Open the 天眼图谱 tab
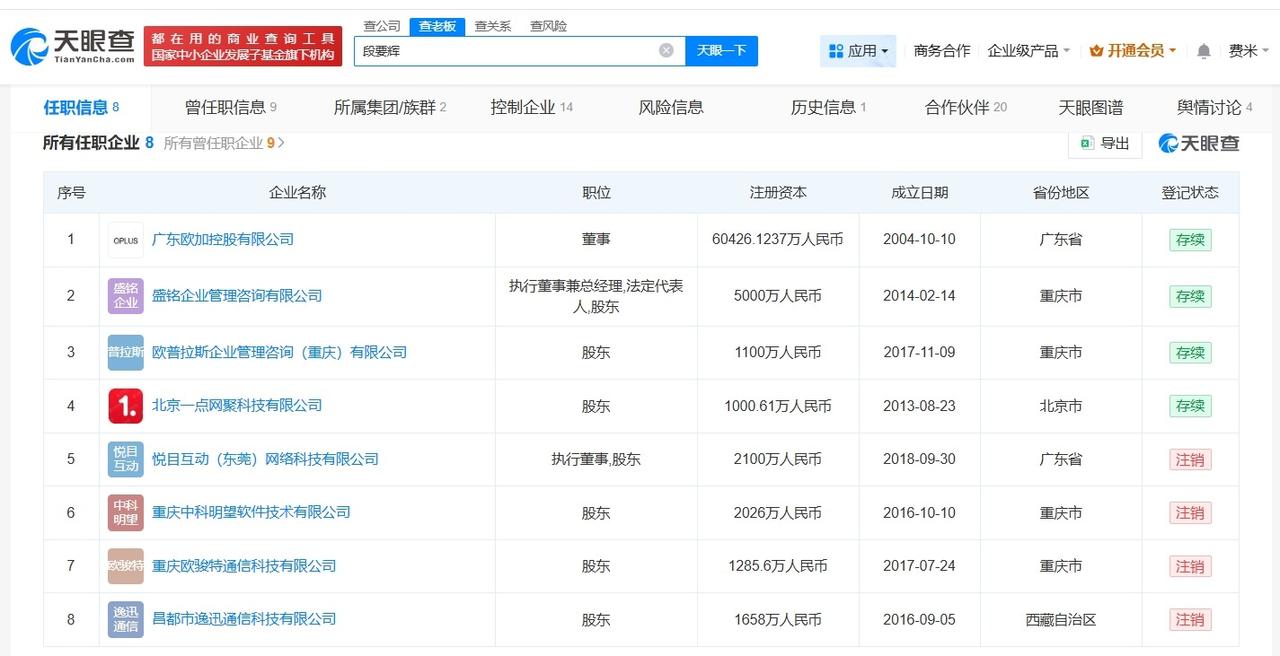 click(x=1091, y=108)
